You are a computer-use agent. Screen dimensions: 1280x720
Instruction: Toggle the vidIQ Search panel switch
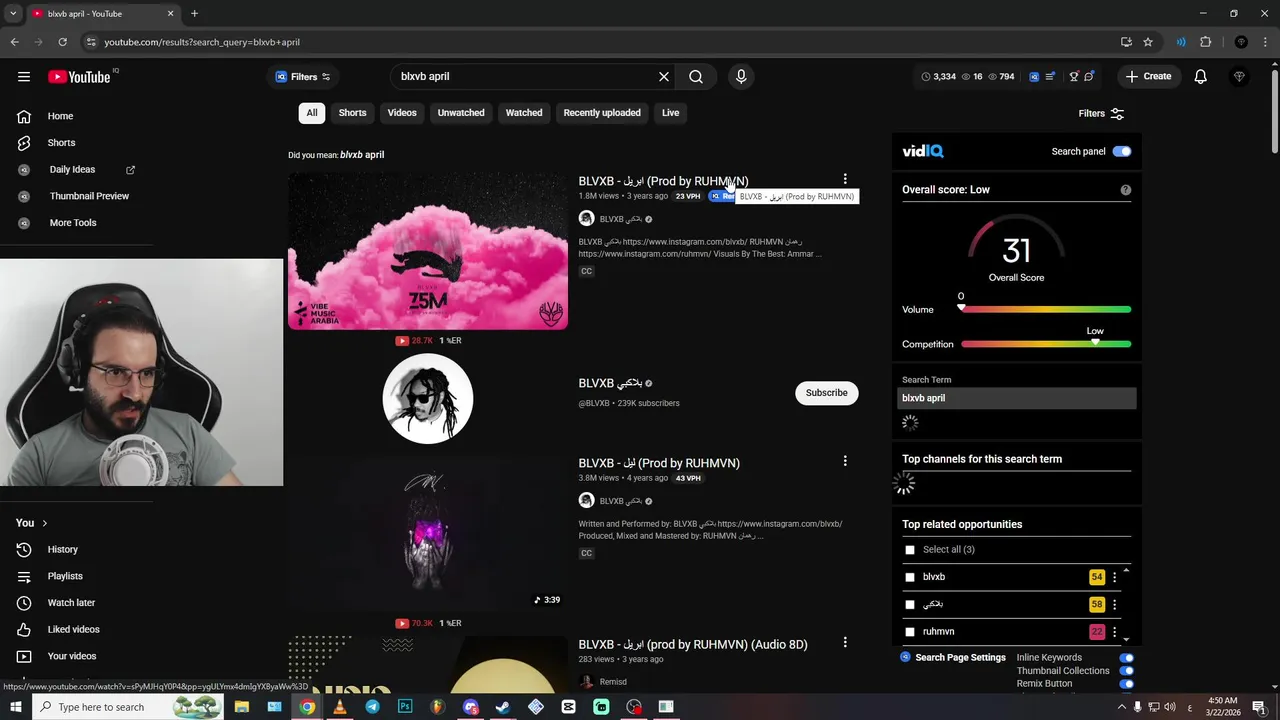pyautogui.click(x=1122, y=151)
